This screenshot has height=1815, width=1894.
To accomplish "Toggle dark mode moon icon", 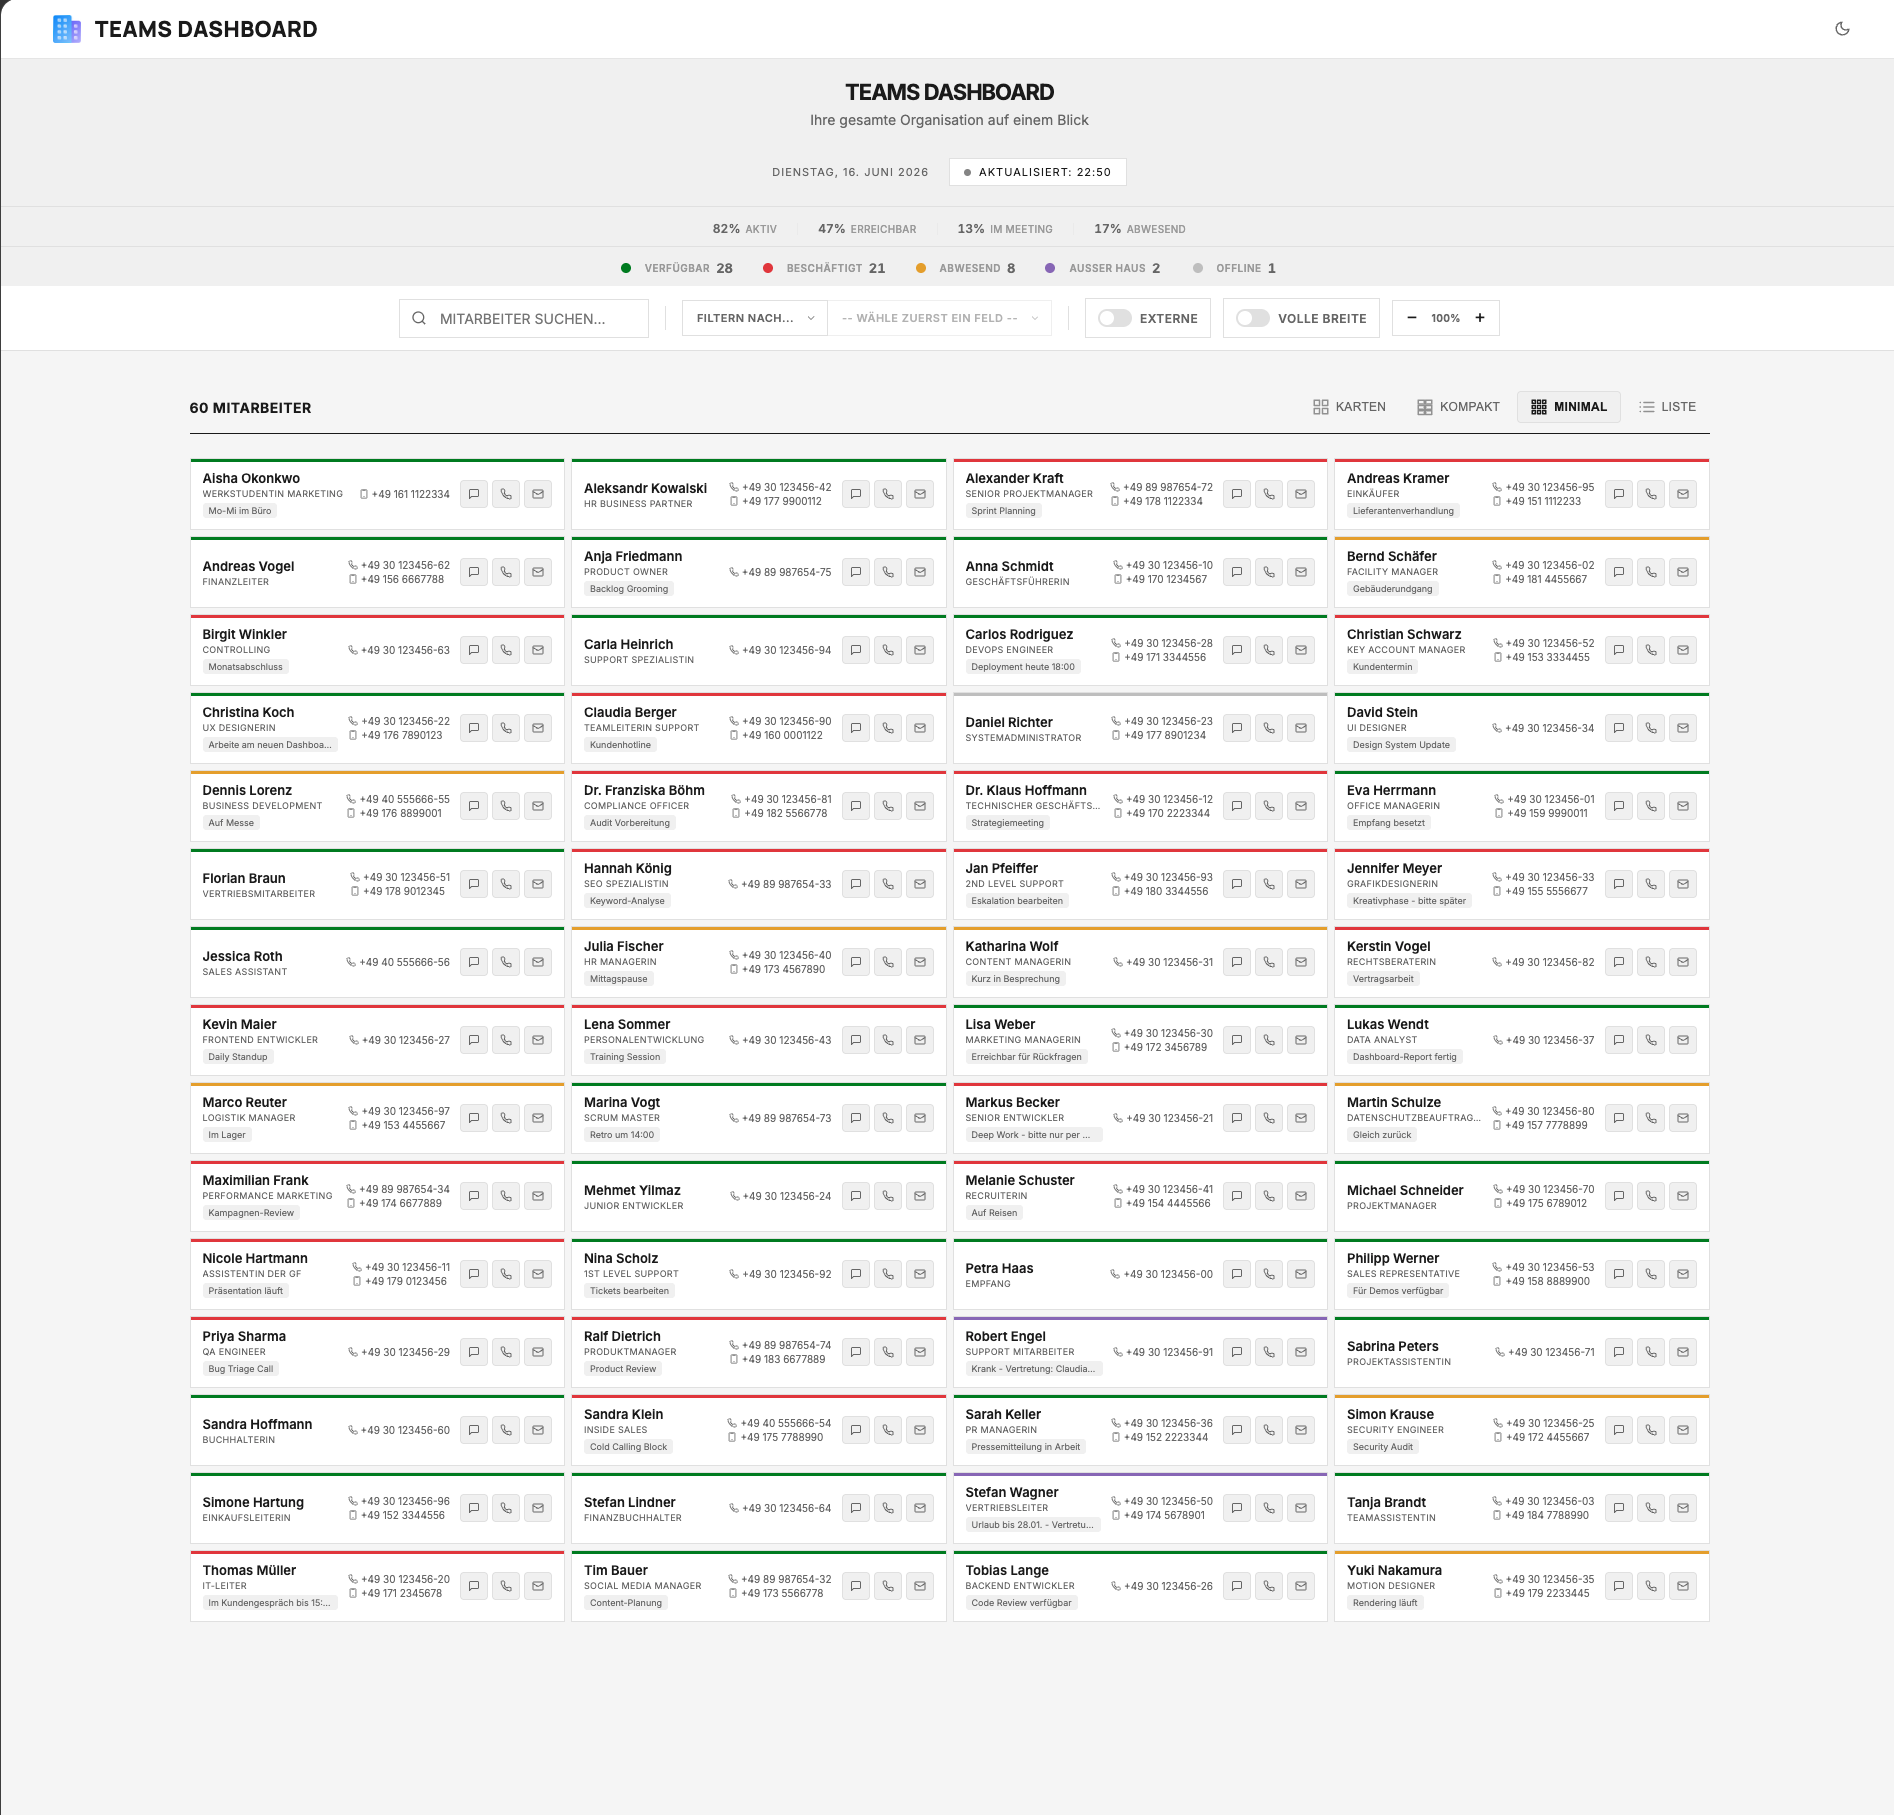I will pos(1842,29).
